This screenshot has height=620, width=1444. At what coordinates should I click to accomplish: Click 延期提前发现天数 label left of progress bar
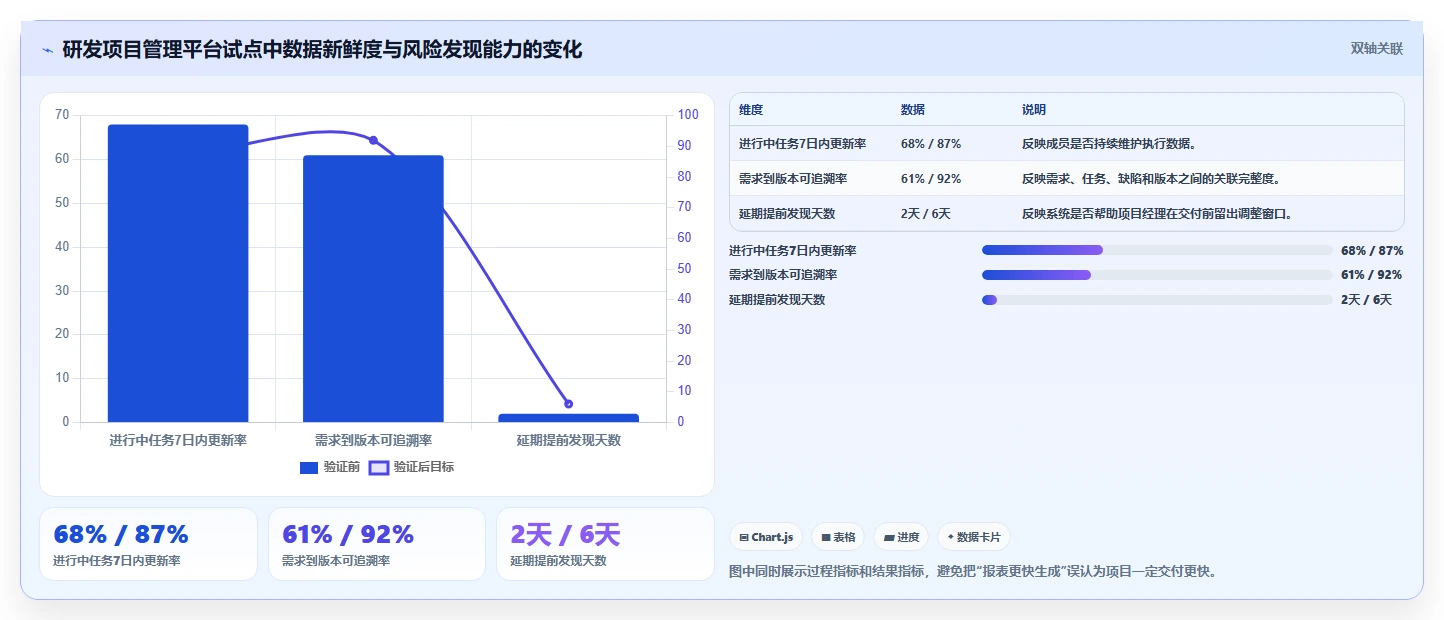click(777, 300)
